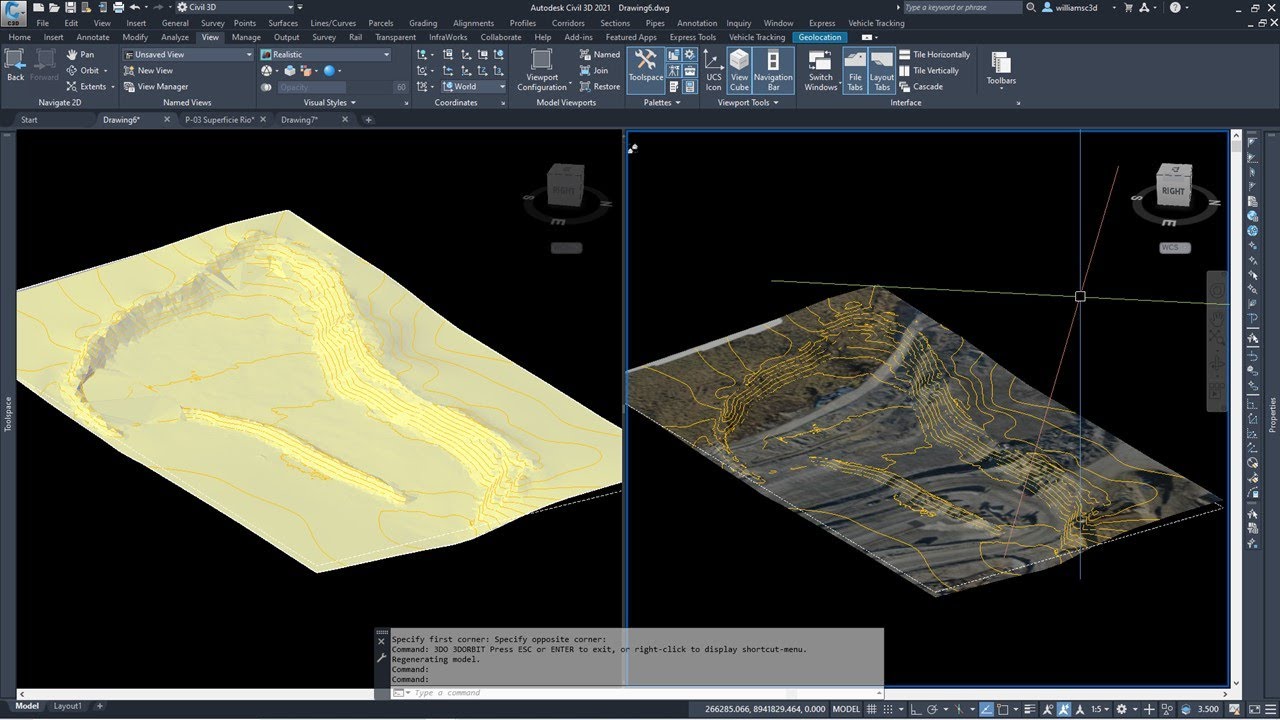Create a New View

tap(147, 71)
